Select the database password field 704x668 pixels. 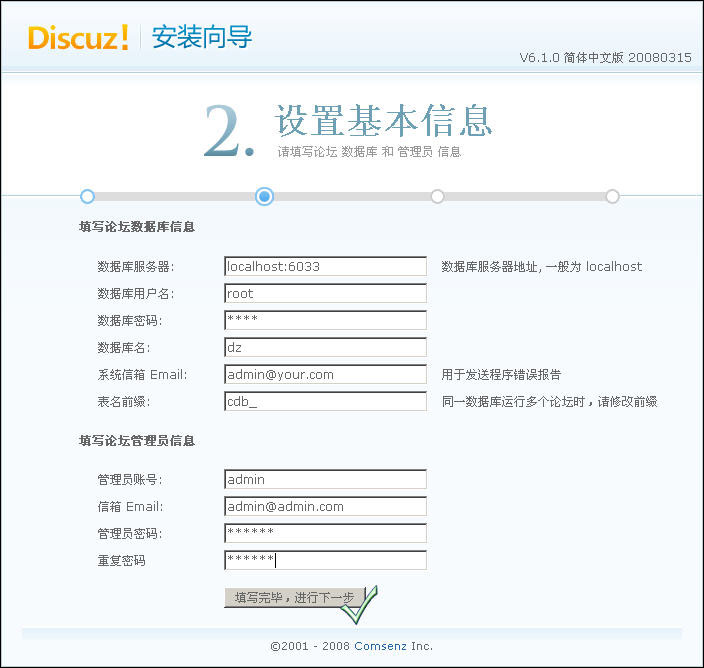coord(325,321)
